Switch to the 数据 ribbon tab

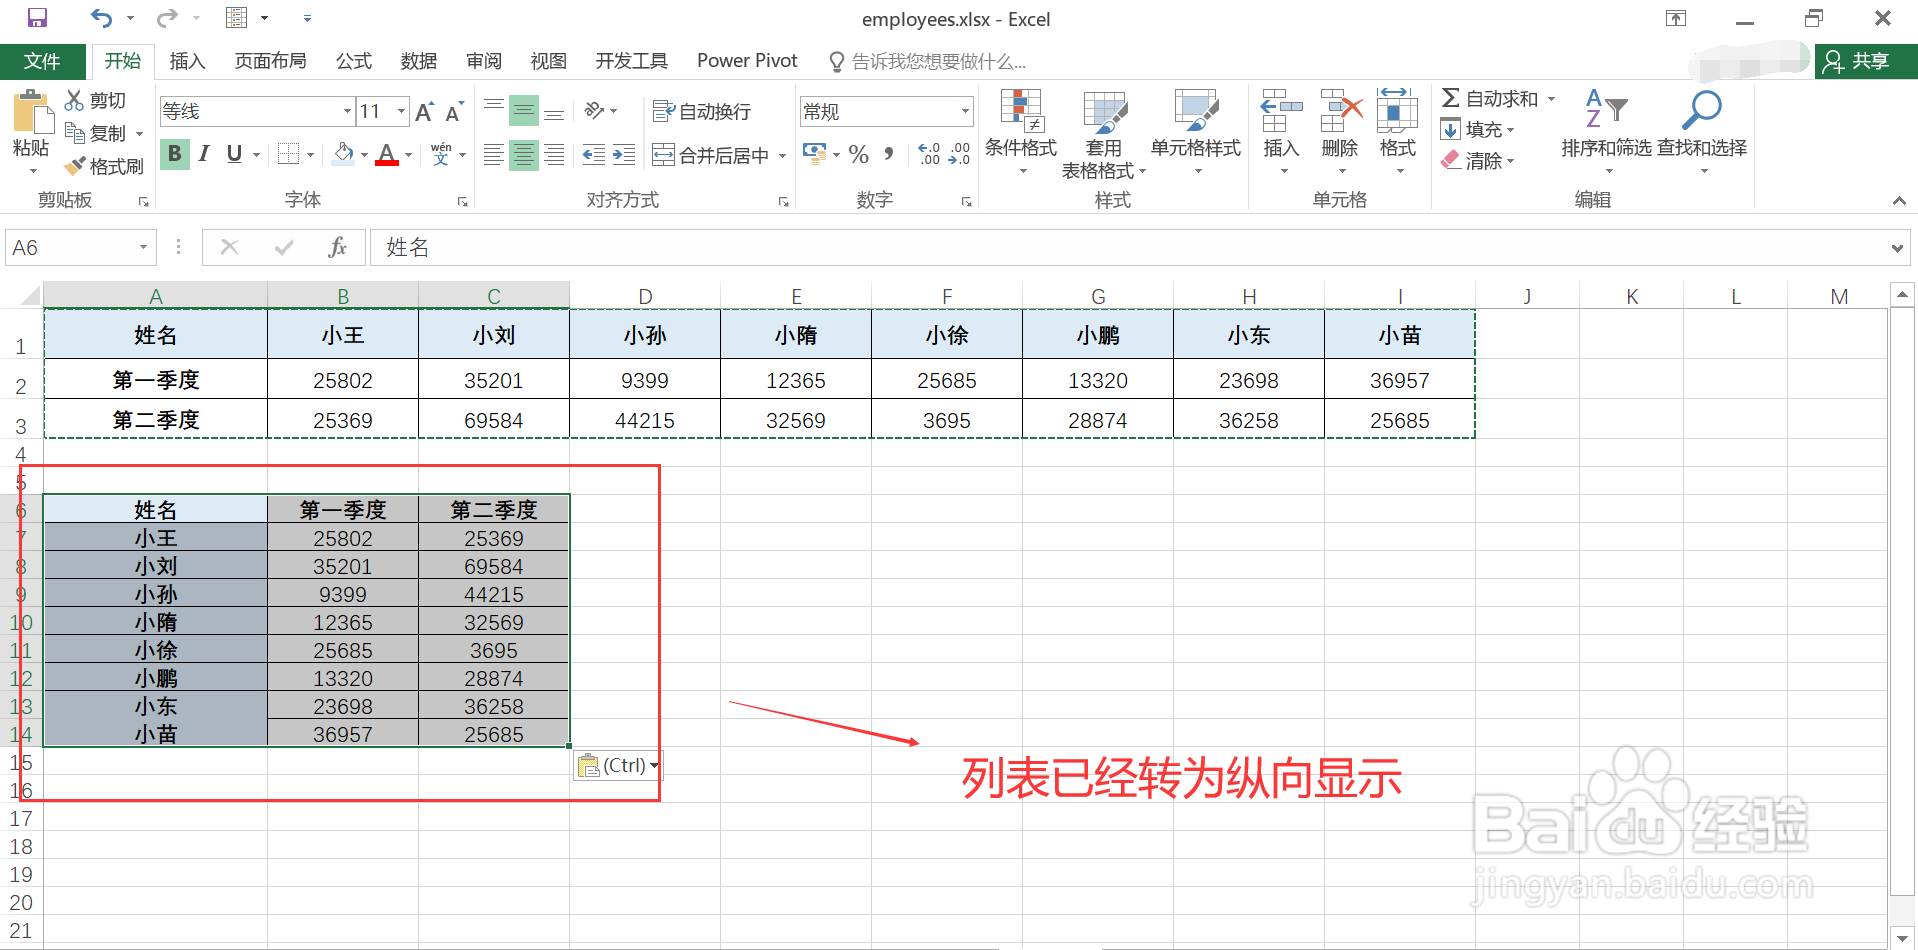pos(419,61)
